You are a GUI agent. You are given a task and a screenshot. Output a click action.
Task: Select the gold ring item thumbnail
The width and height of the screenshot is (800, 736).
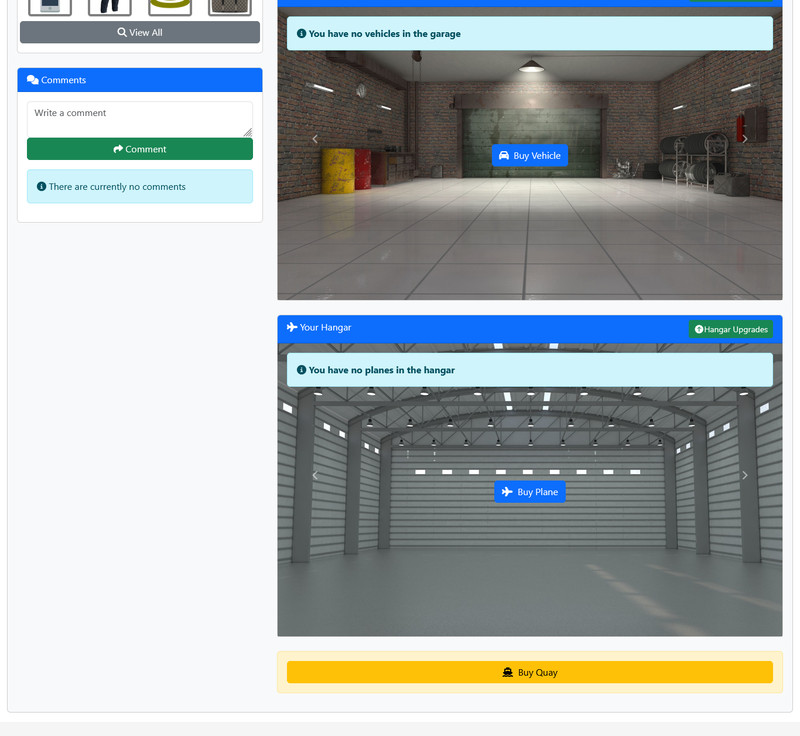pos(170,7)
